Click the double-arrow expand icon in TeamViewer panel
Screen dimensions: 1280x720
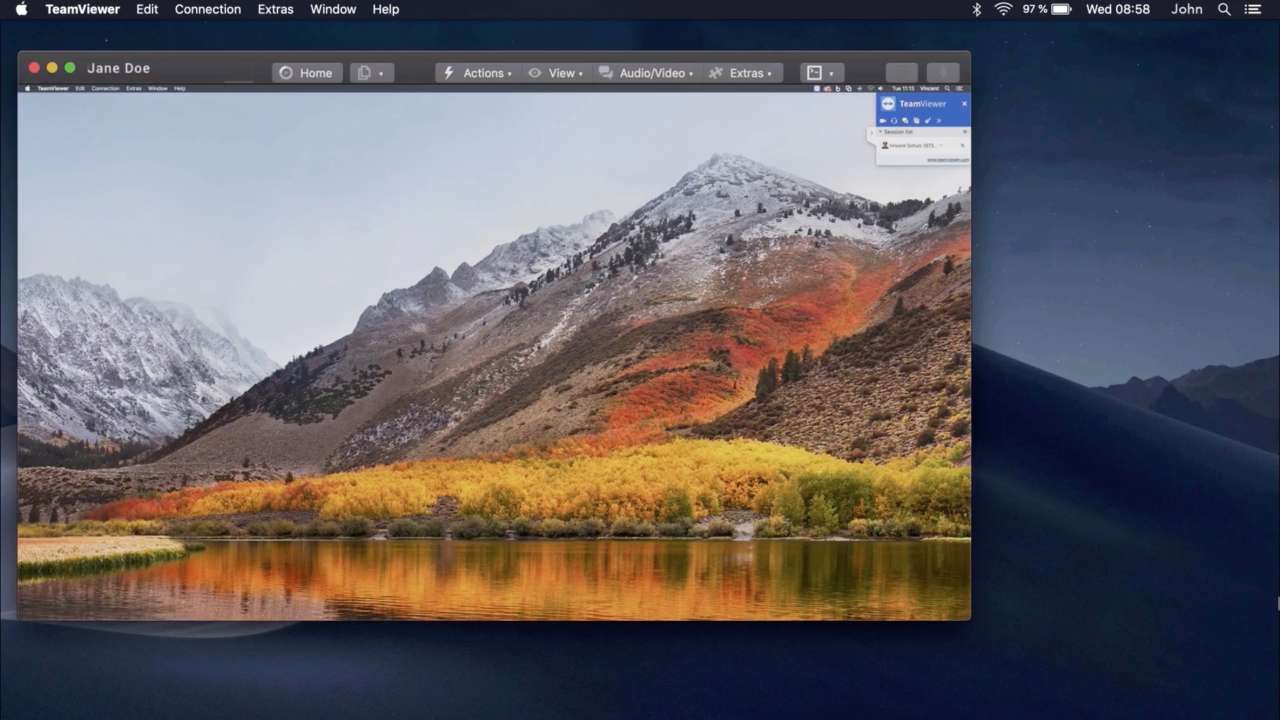pos(939,121)
